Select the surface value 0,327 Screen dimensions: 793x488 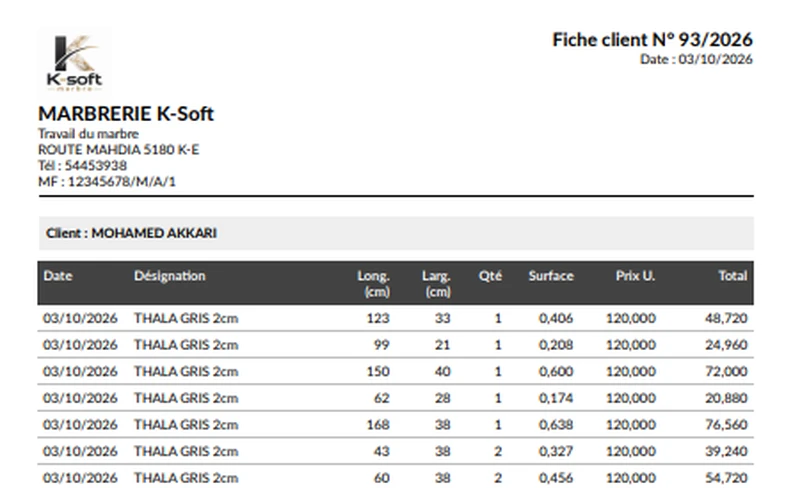[556, 452]
